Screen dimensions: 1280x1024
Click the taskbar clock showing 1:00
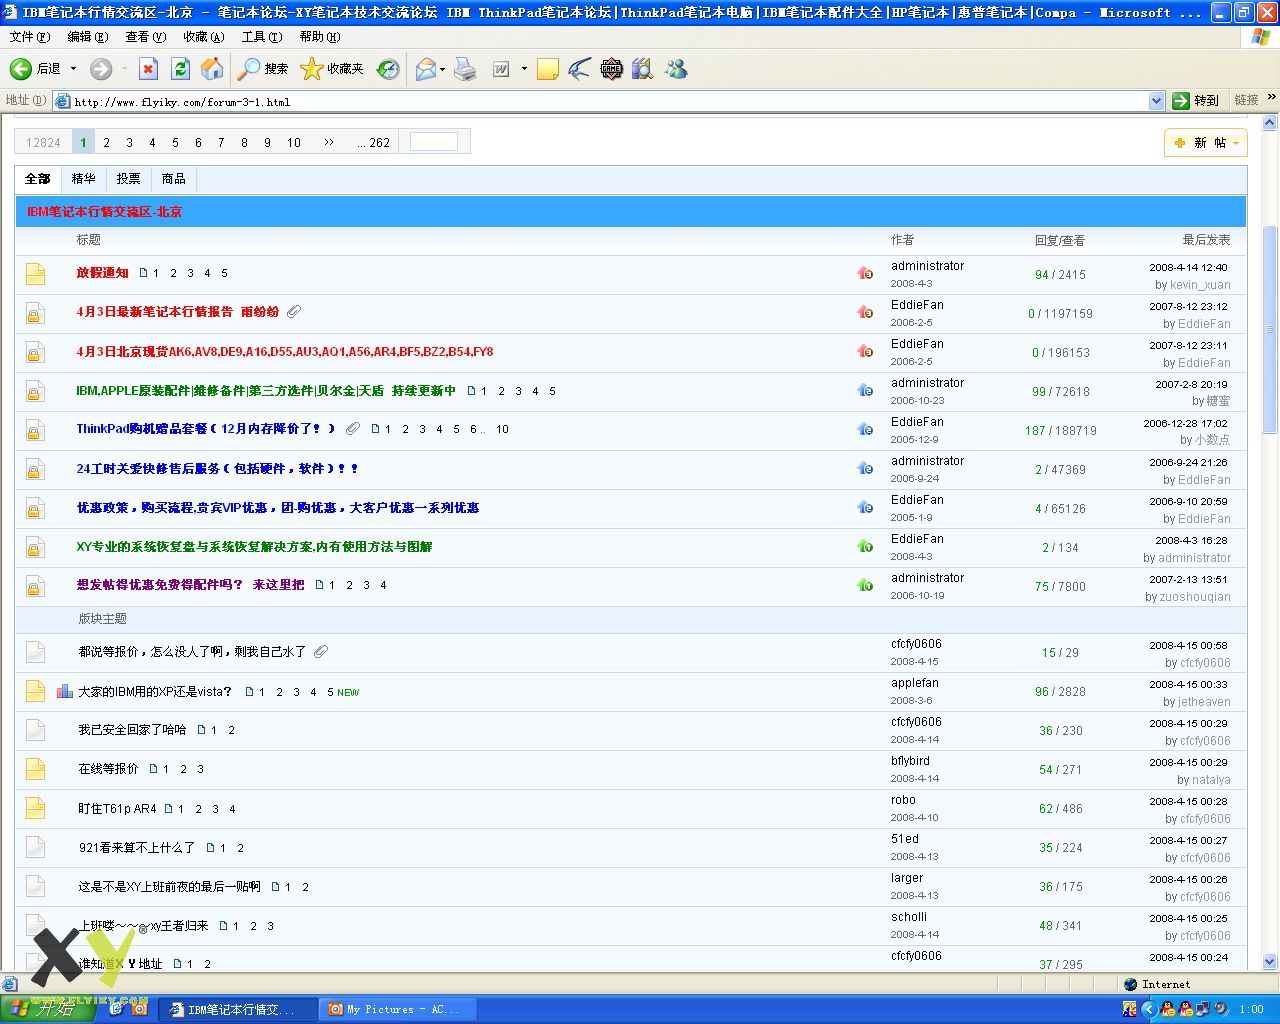1251,1009
